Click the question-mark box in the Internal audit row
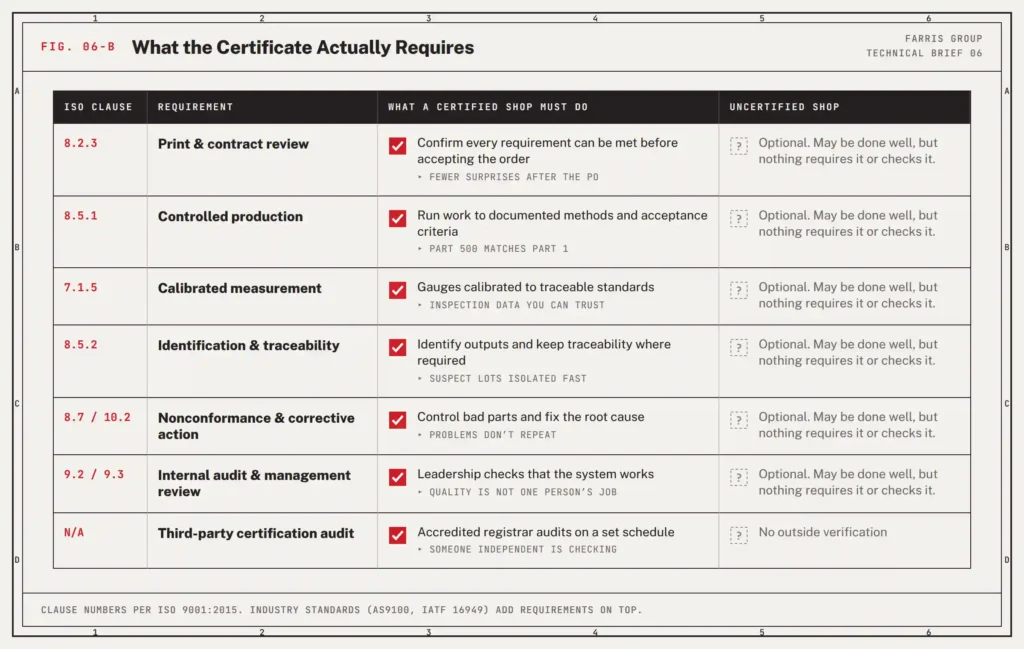Screen dimensions: 1024x649 739,477
